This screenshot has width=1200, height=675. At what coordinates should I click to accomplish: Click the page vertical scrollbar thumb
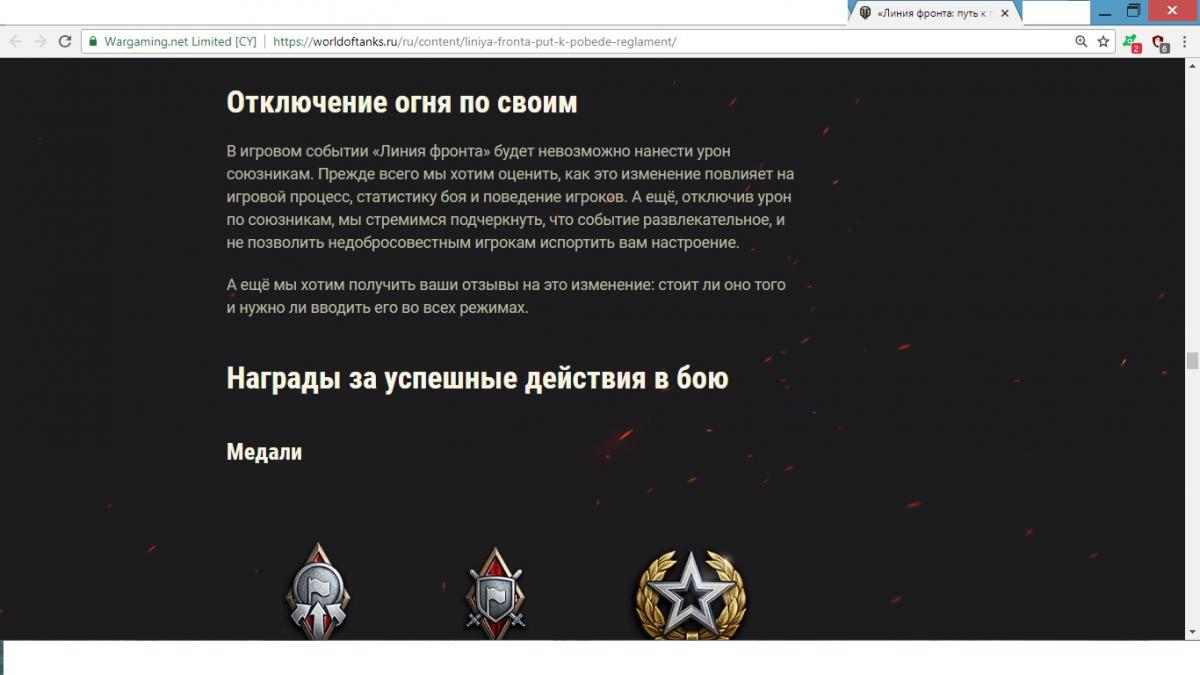click(x=1192, y=361)
